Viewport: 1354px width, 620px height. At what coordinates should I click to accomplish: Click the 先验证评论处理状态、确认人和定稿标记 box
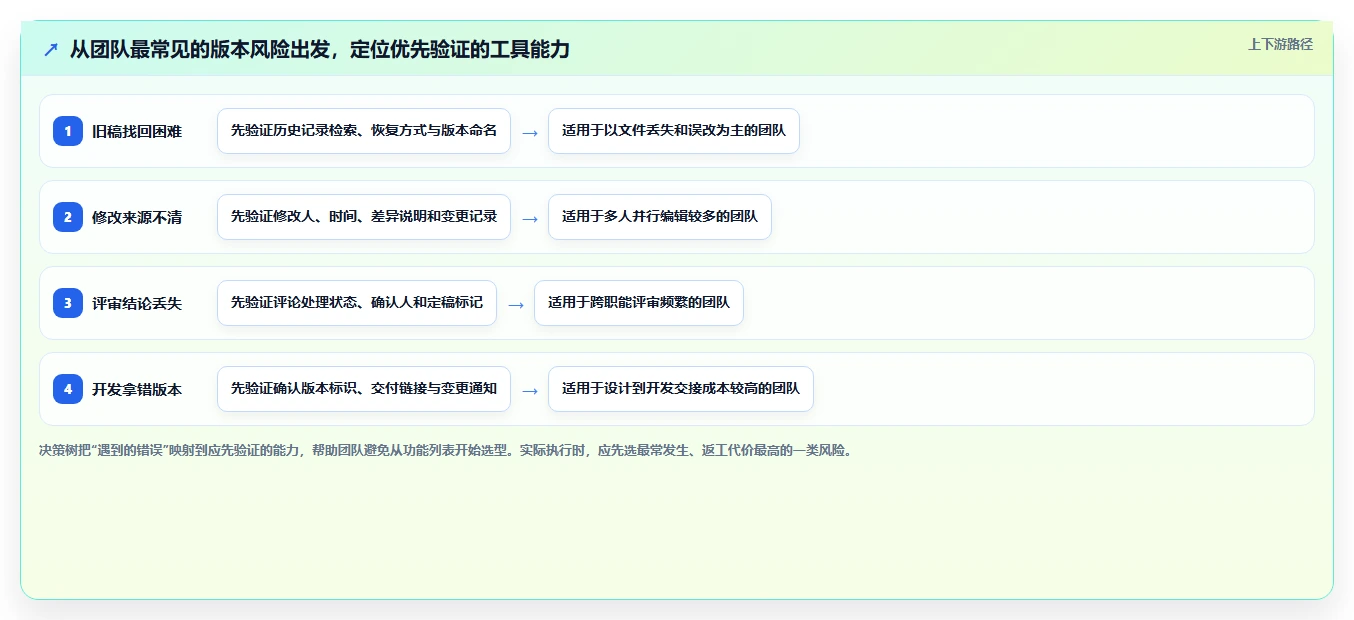pyautogui.click(x=357, y=303)
